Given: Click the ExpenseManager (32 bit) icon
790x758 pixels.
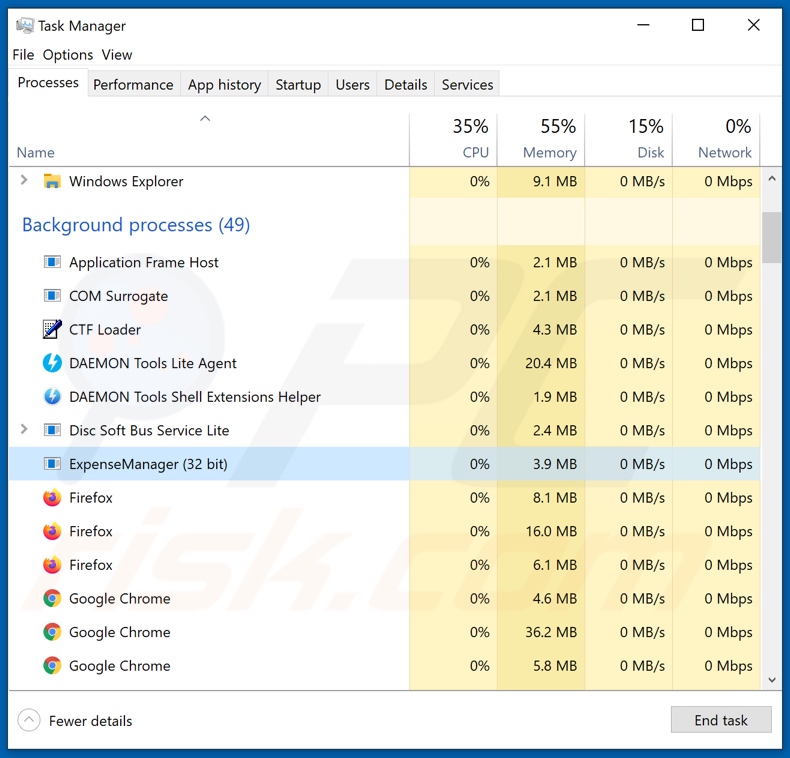Looking at the screenshot, I should pyautogui.click(x=52, y=464).
